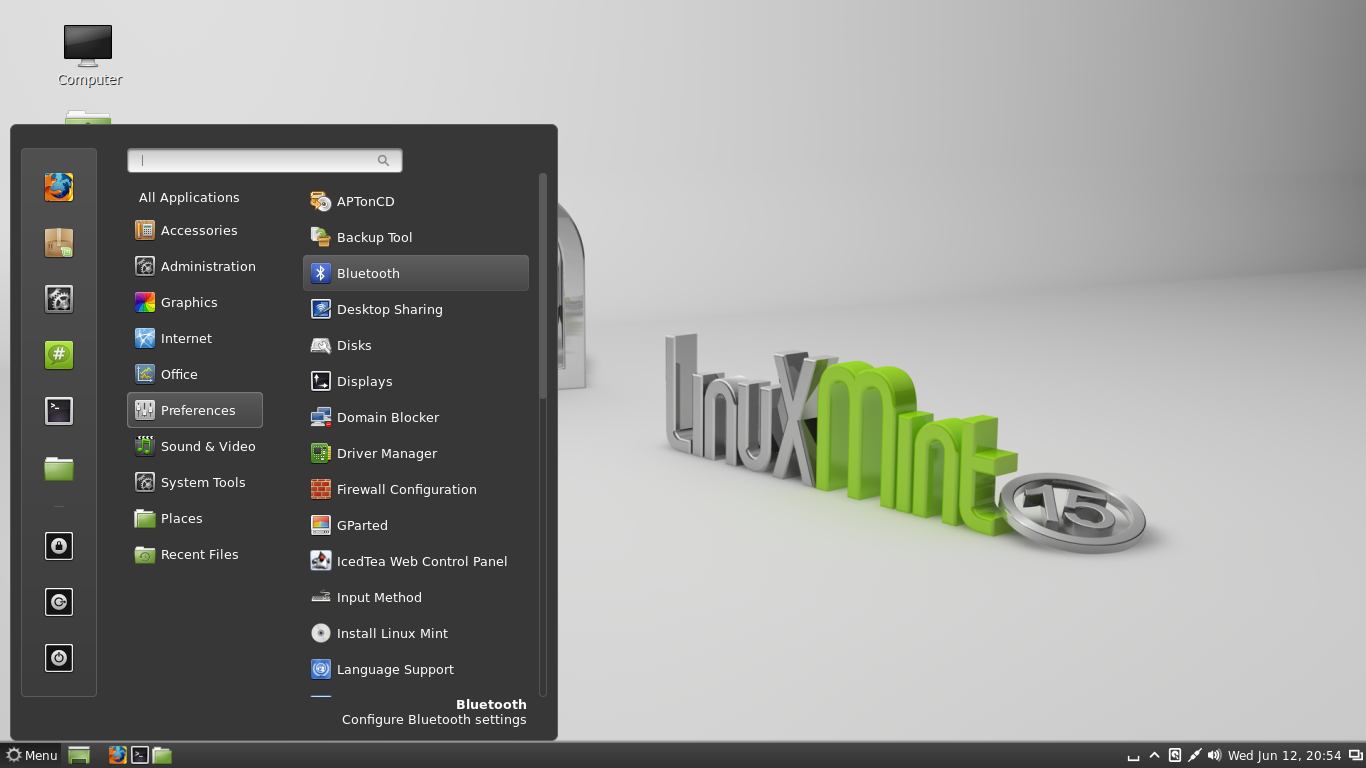Launch Install Linux Mint
Image resolution: width=1366 pixels, height=768 pixels.
(x=415, y=633)
